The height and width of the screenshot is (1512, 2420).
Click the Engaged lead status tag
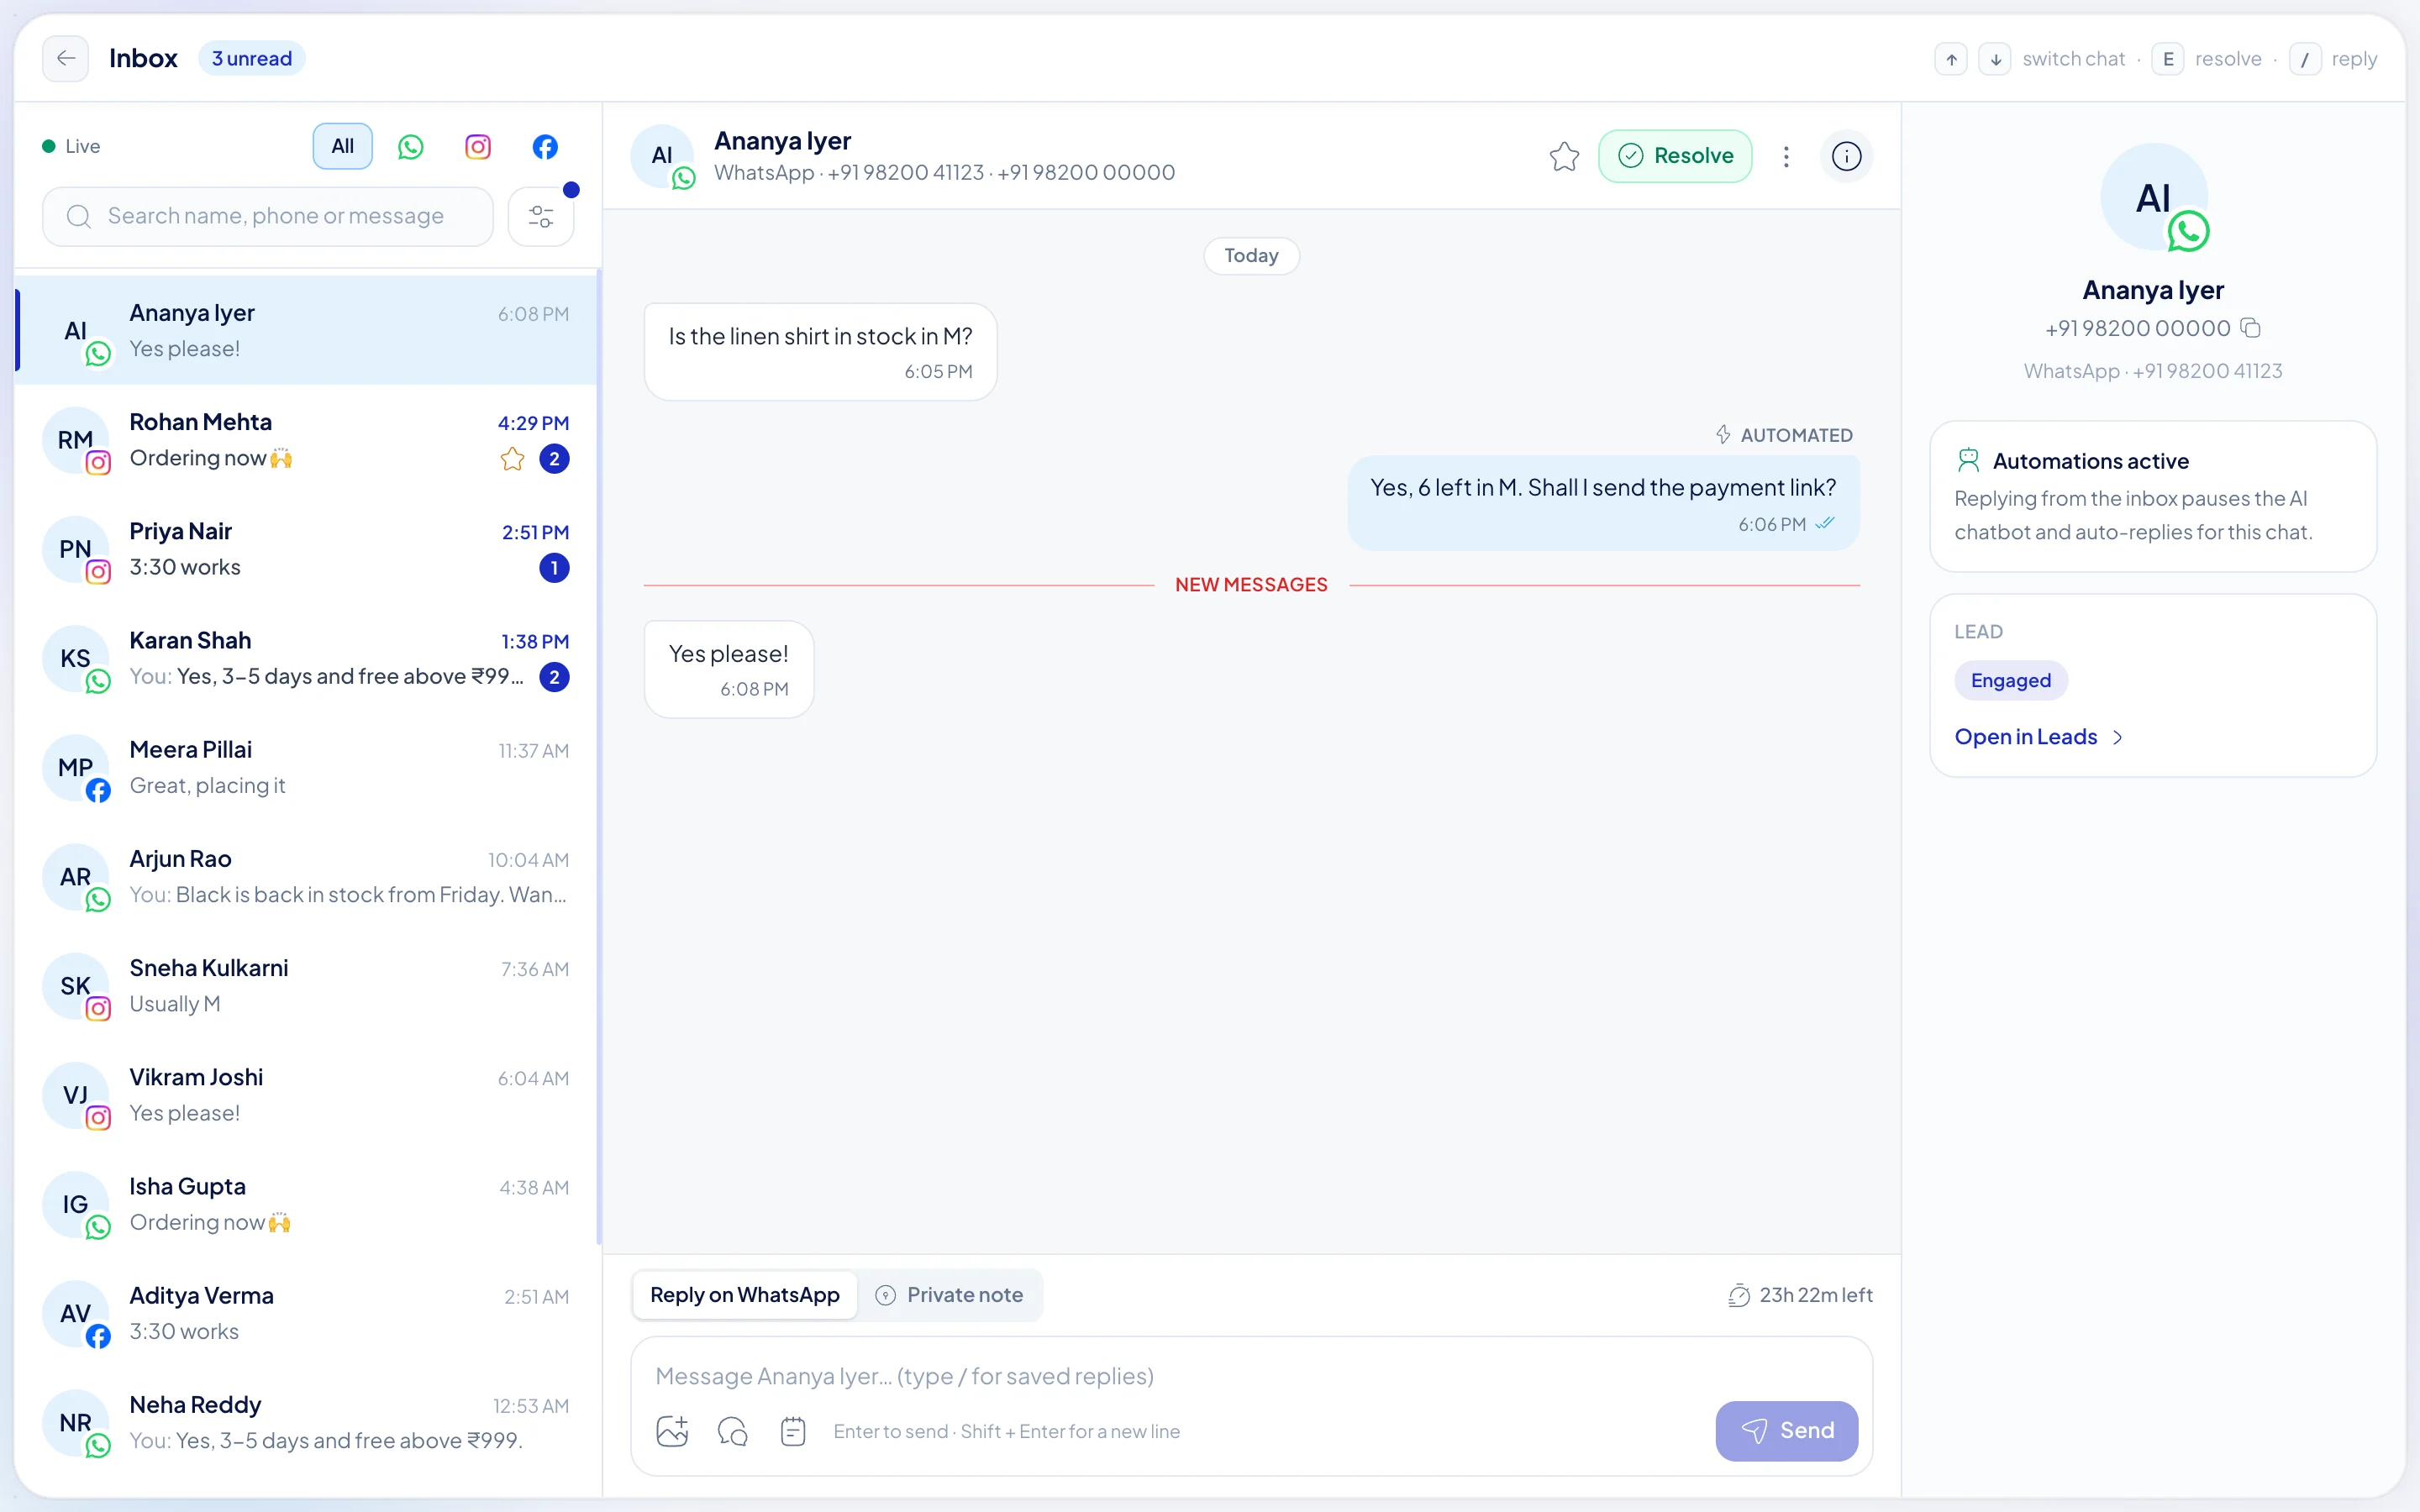(2010, 680)
